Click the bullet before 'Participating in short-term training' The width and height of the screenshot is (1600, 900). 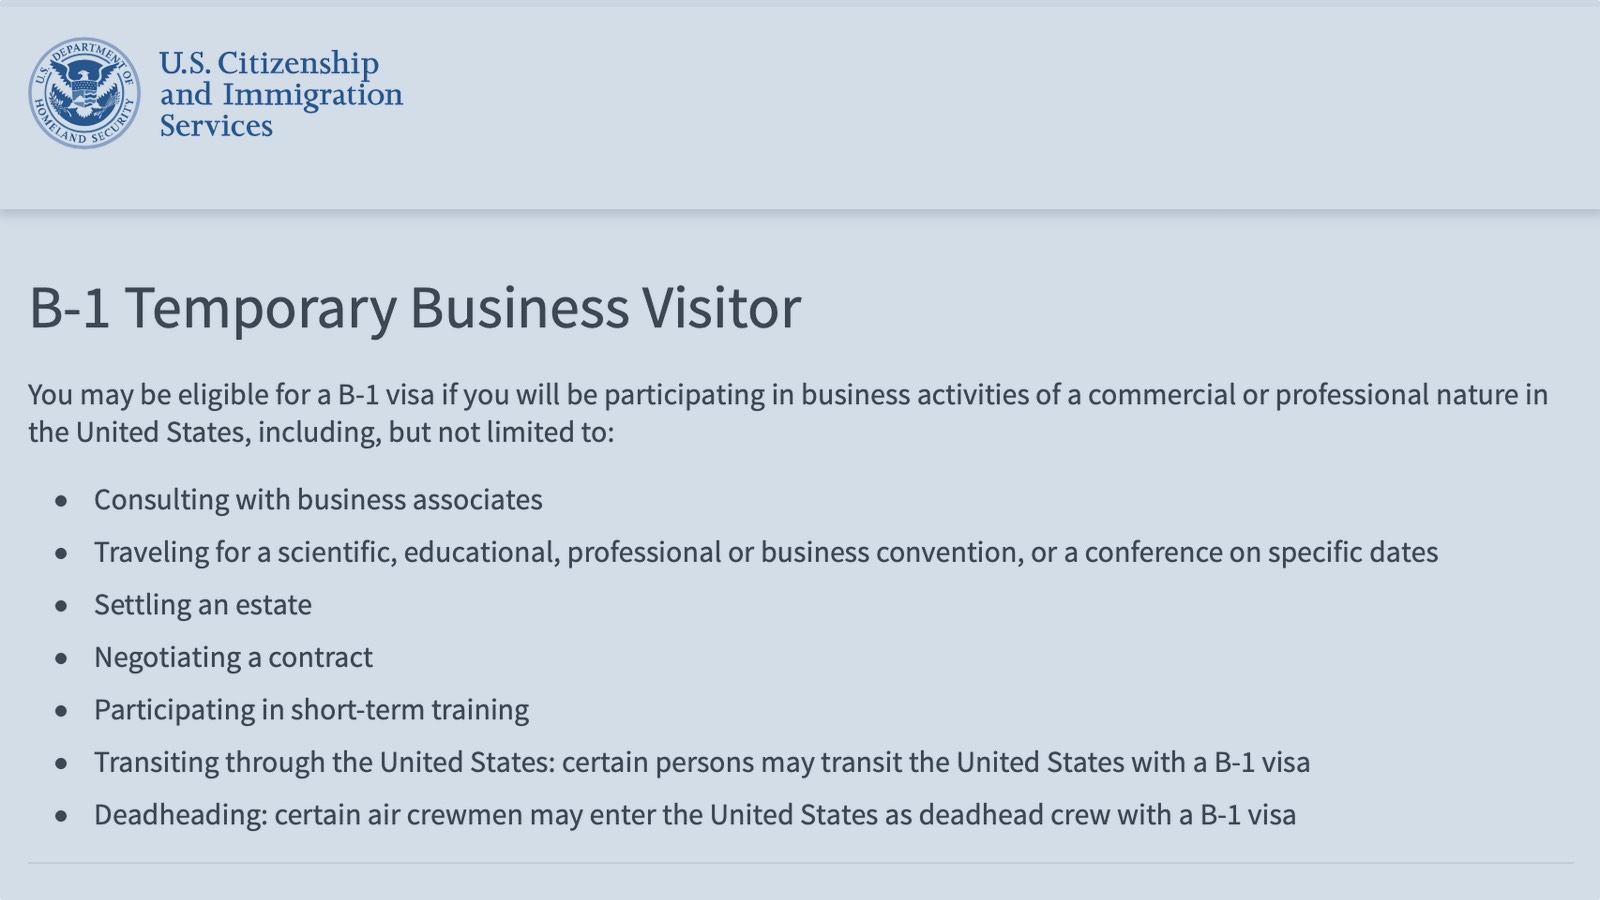pos(62,710)
